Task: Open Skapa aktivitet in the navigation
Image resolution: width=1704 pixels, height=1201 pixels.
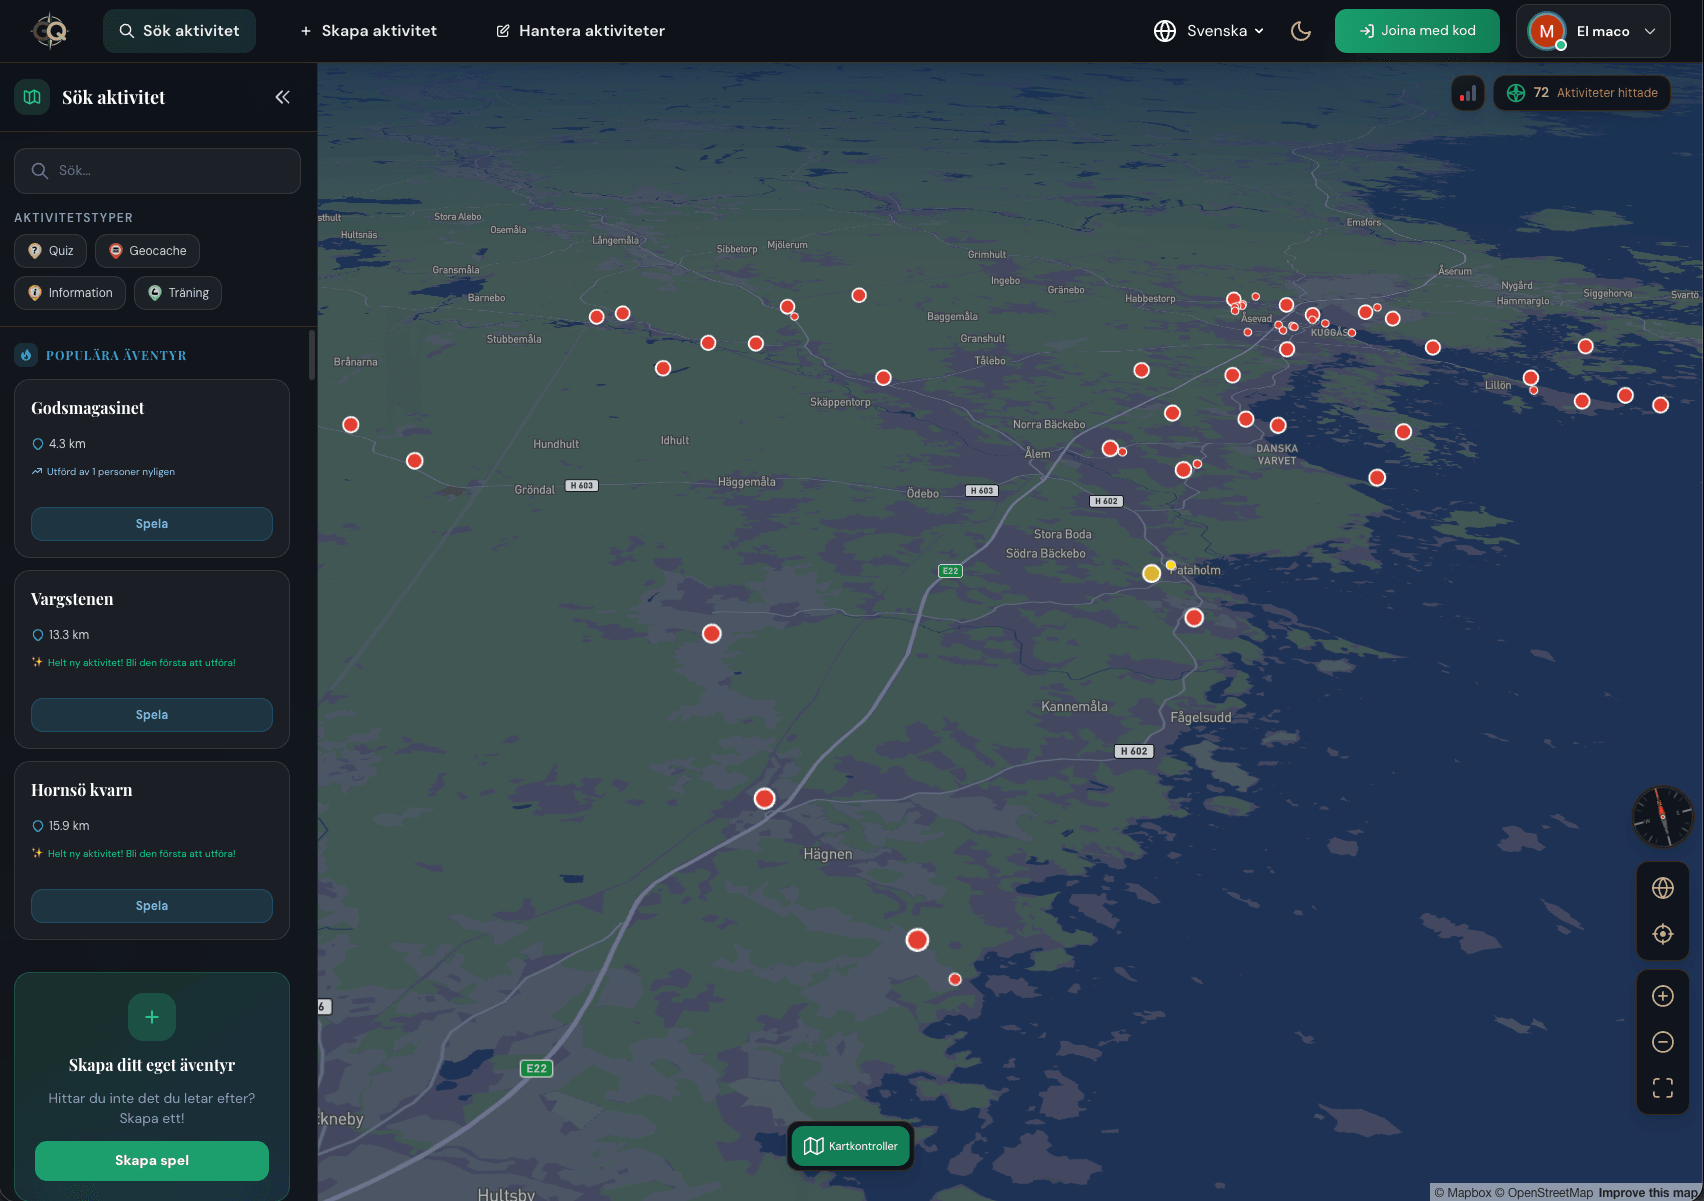Action: tap(368, 30)
